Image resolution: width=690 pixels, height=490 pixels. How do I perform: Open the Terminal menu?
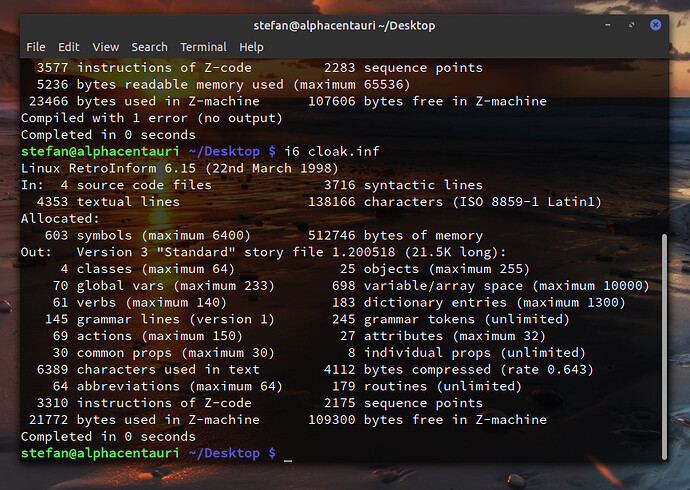pyautogui.click(x=203, y=47)
